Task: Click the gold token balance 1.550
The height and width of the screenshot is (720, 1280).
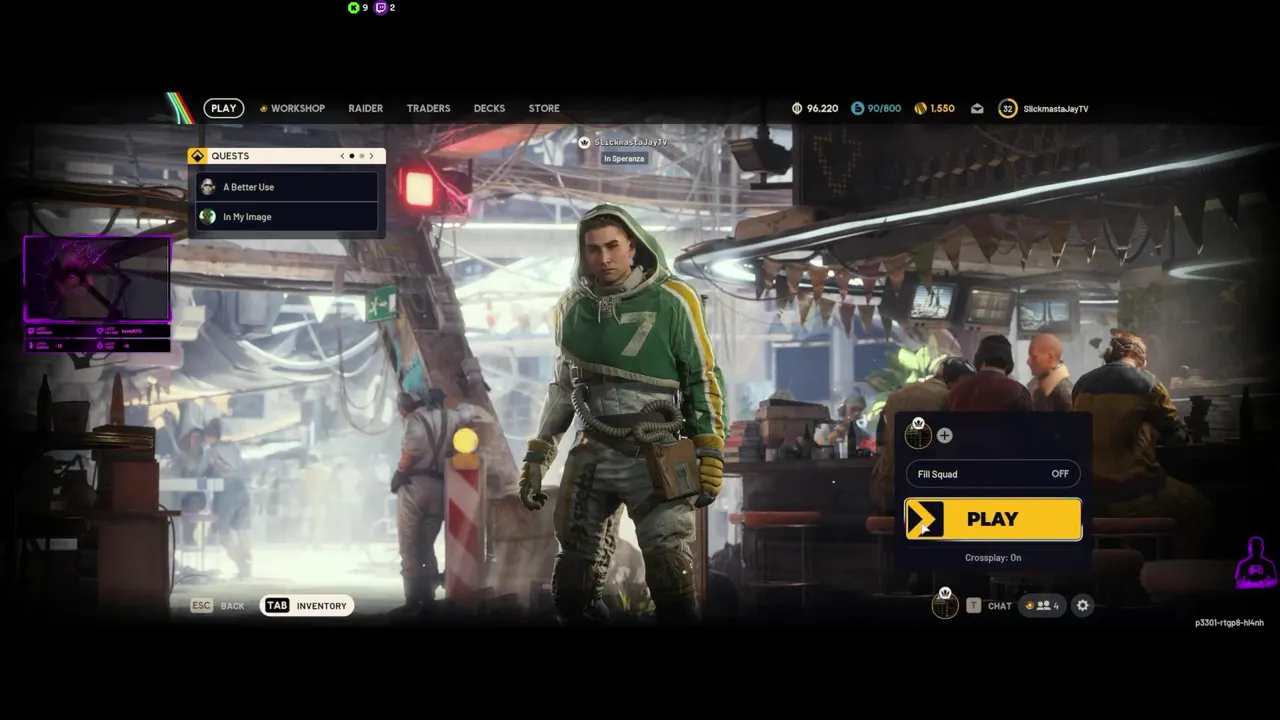Action: 935,108
